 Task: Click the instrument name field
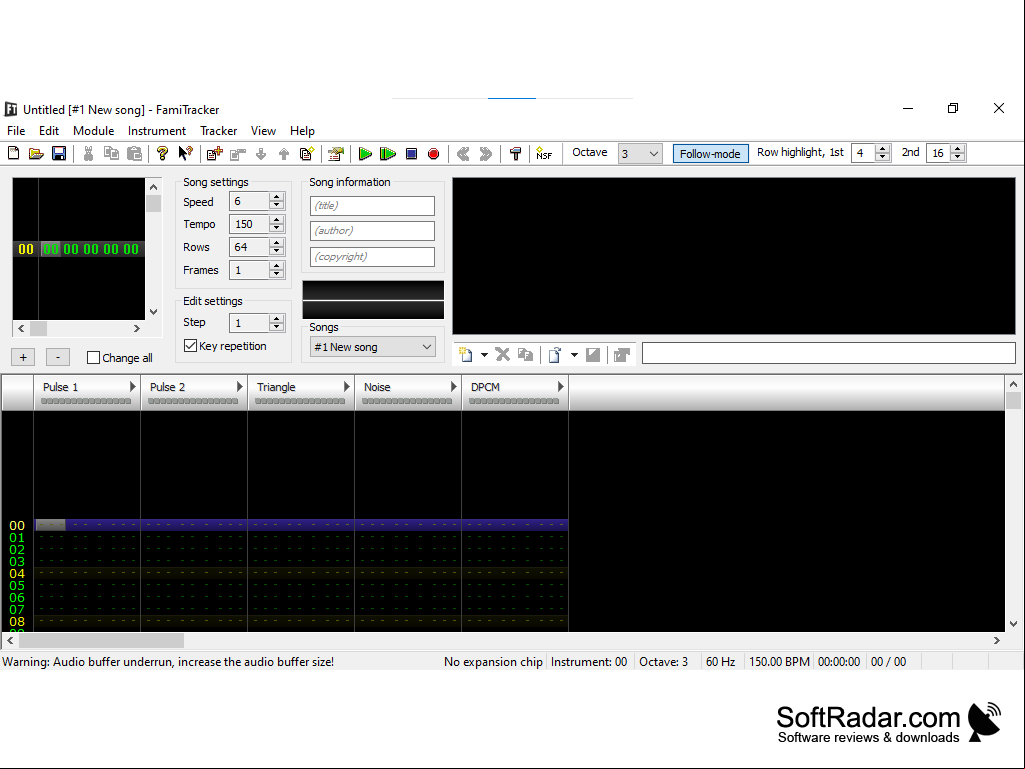828,353
